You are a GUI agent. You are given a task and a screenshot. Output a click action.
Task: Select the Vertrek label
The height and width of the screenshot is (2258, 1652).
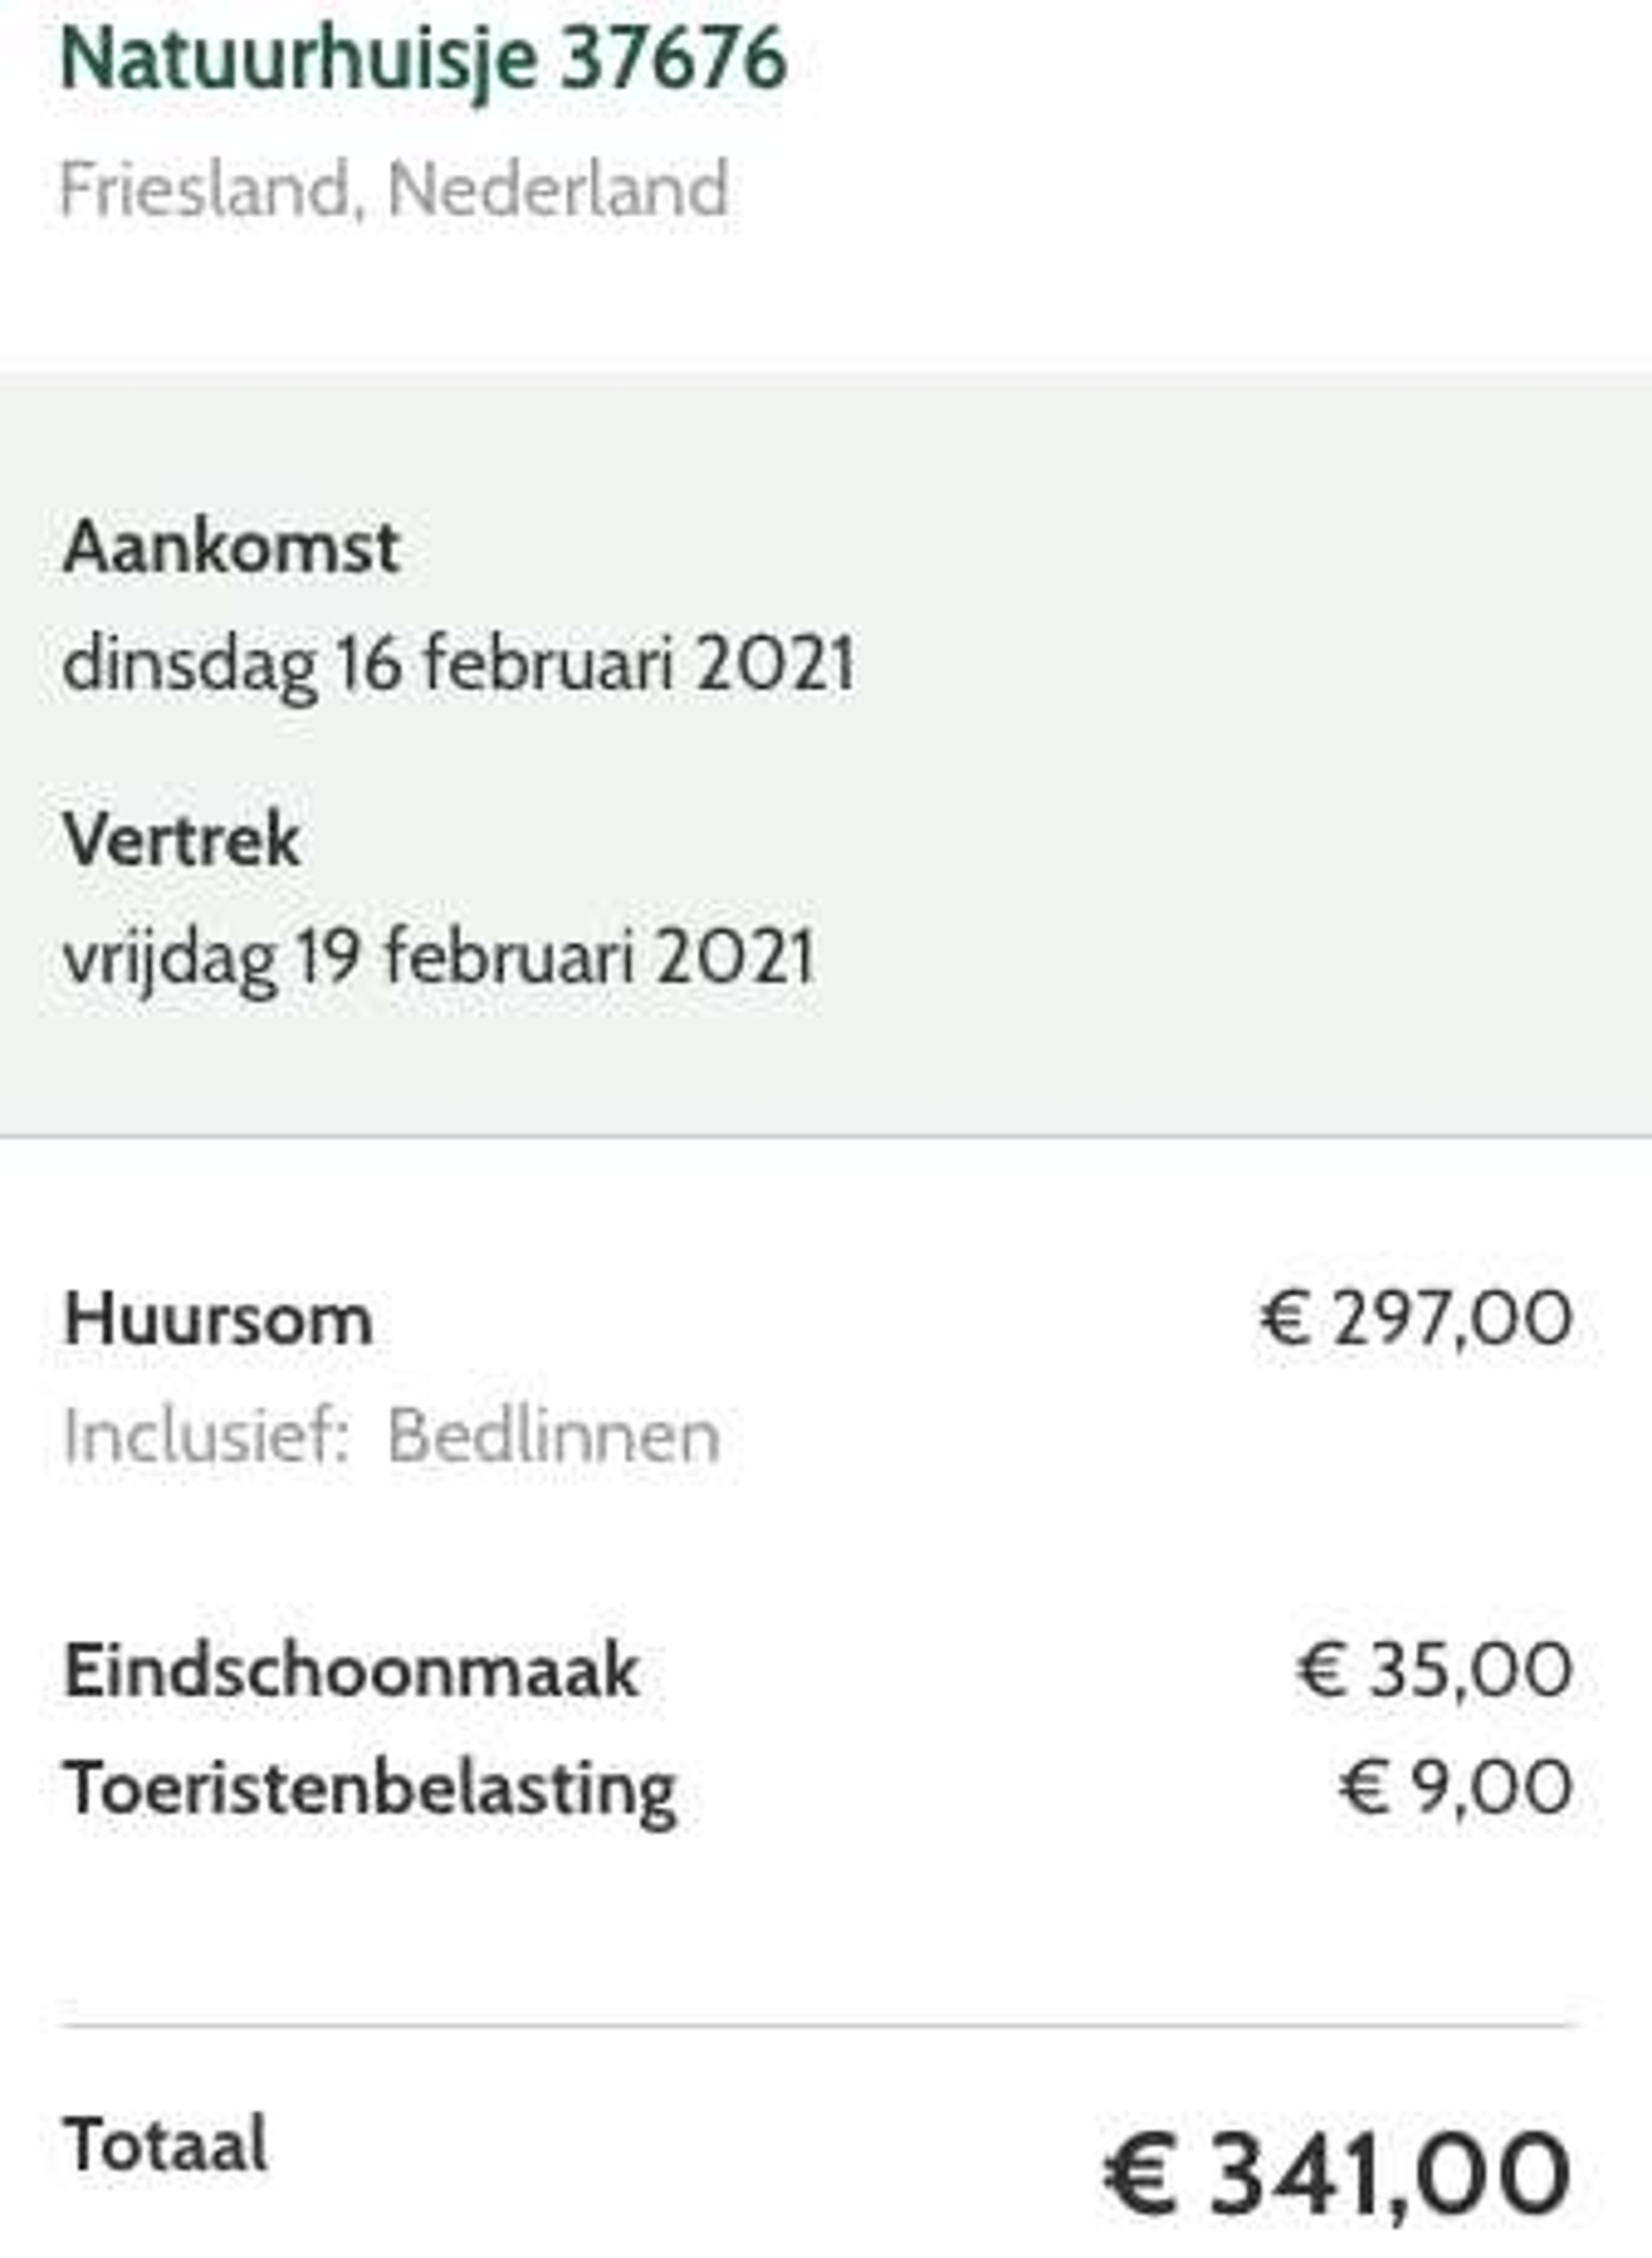pyautogui.click(x=181, y=839)
